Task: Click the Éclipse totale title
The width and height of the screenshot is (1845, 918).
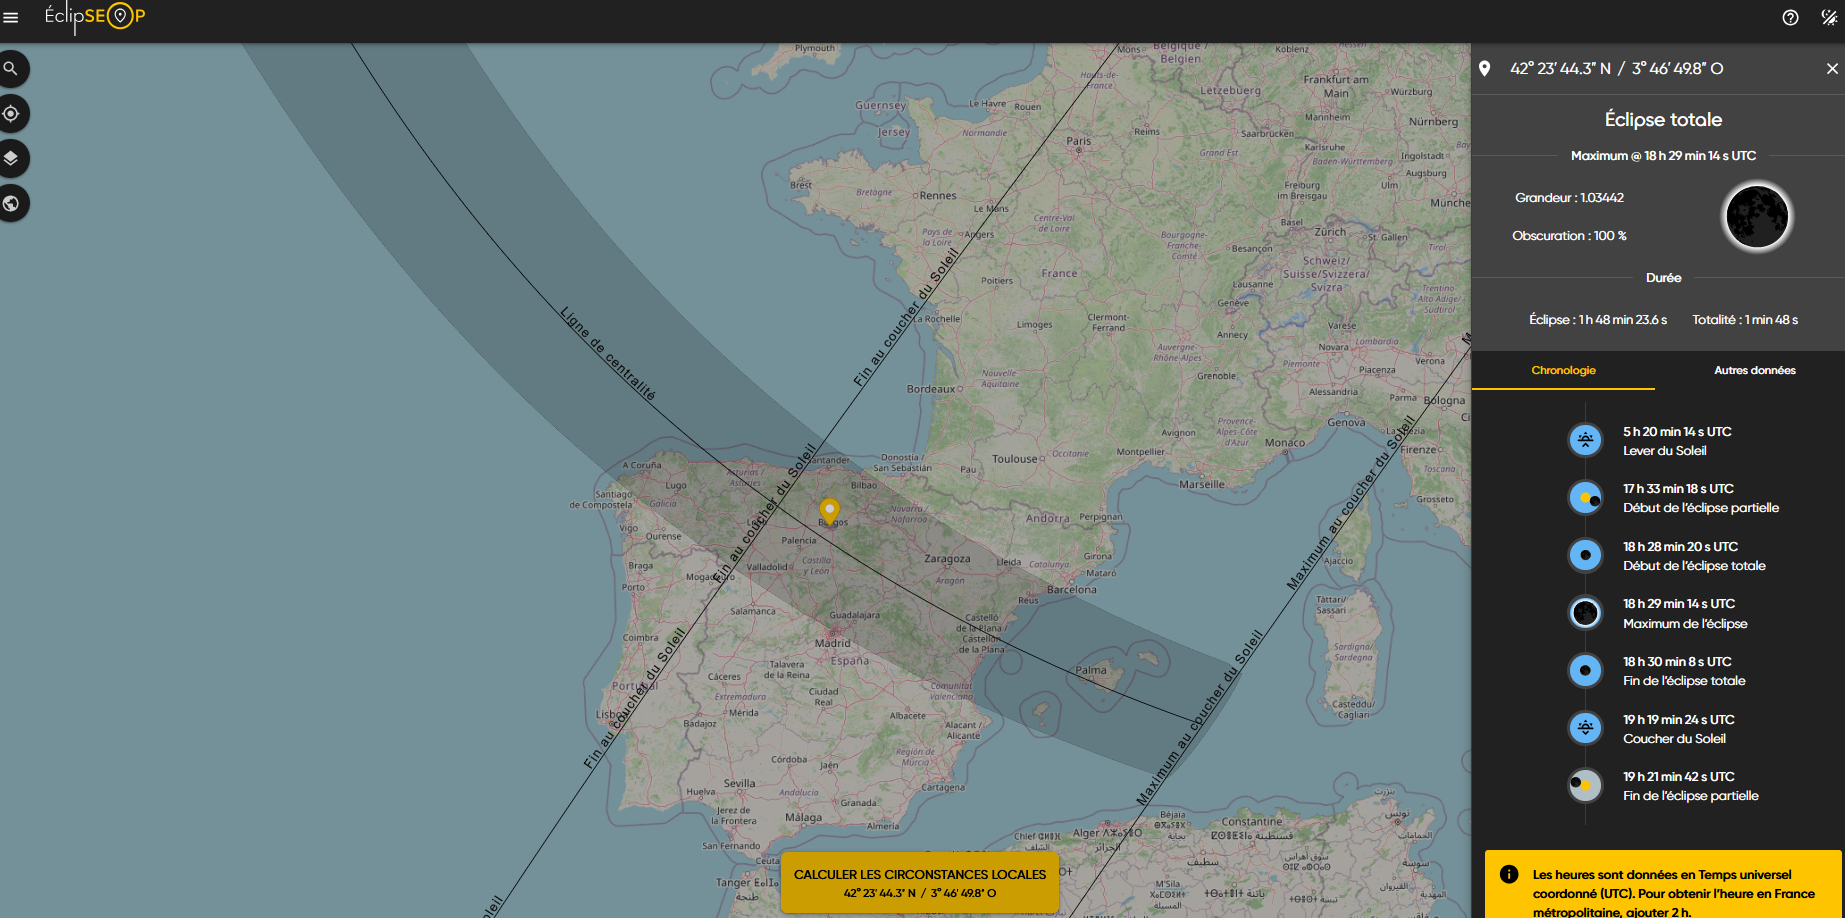Action: pos(1663,119)
